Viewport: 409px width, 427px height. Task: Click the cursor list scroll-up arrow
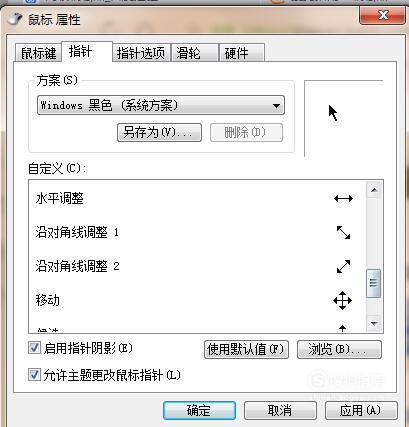374,190
